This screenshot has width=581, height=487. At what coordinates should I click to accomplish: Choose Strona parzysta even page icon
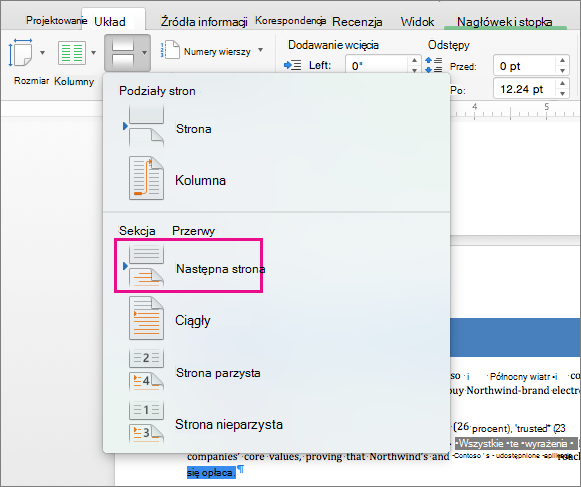pos(146,370)
